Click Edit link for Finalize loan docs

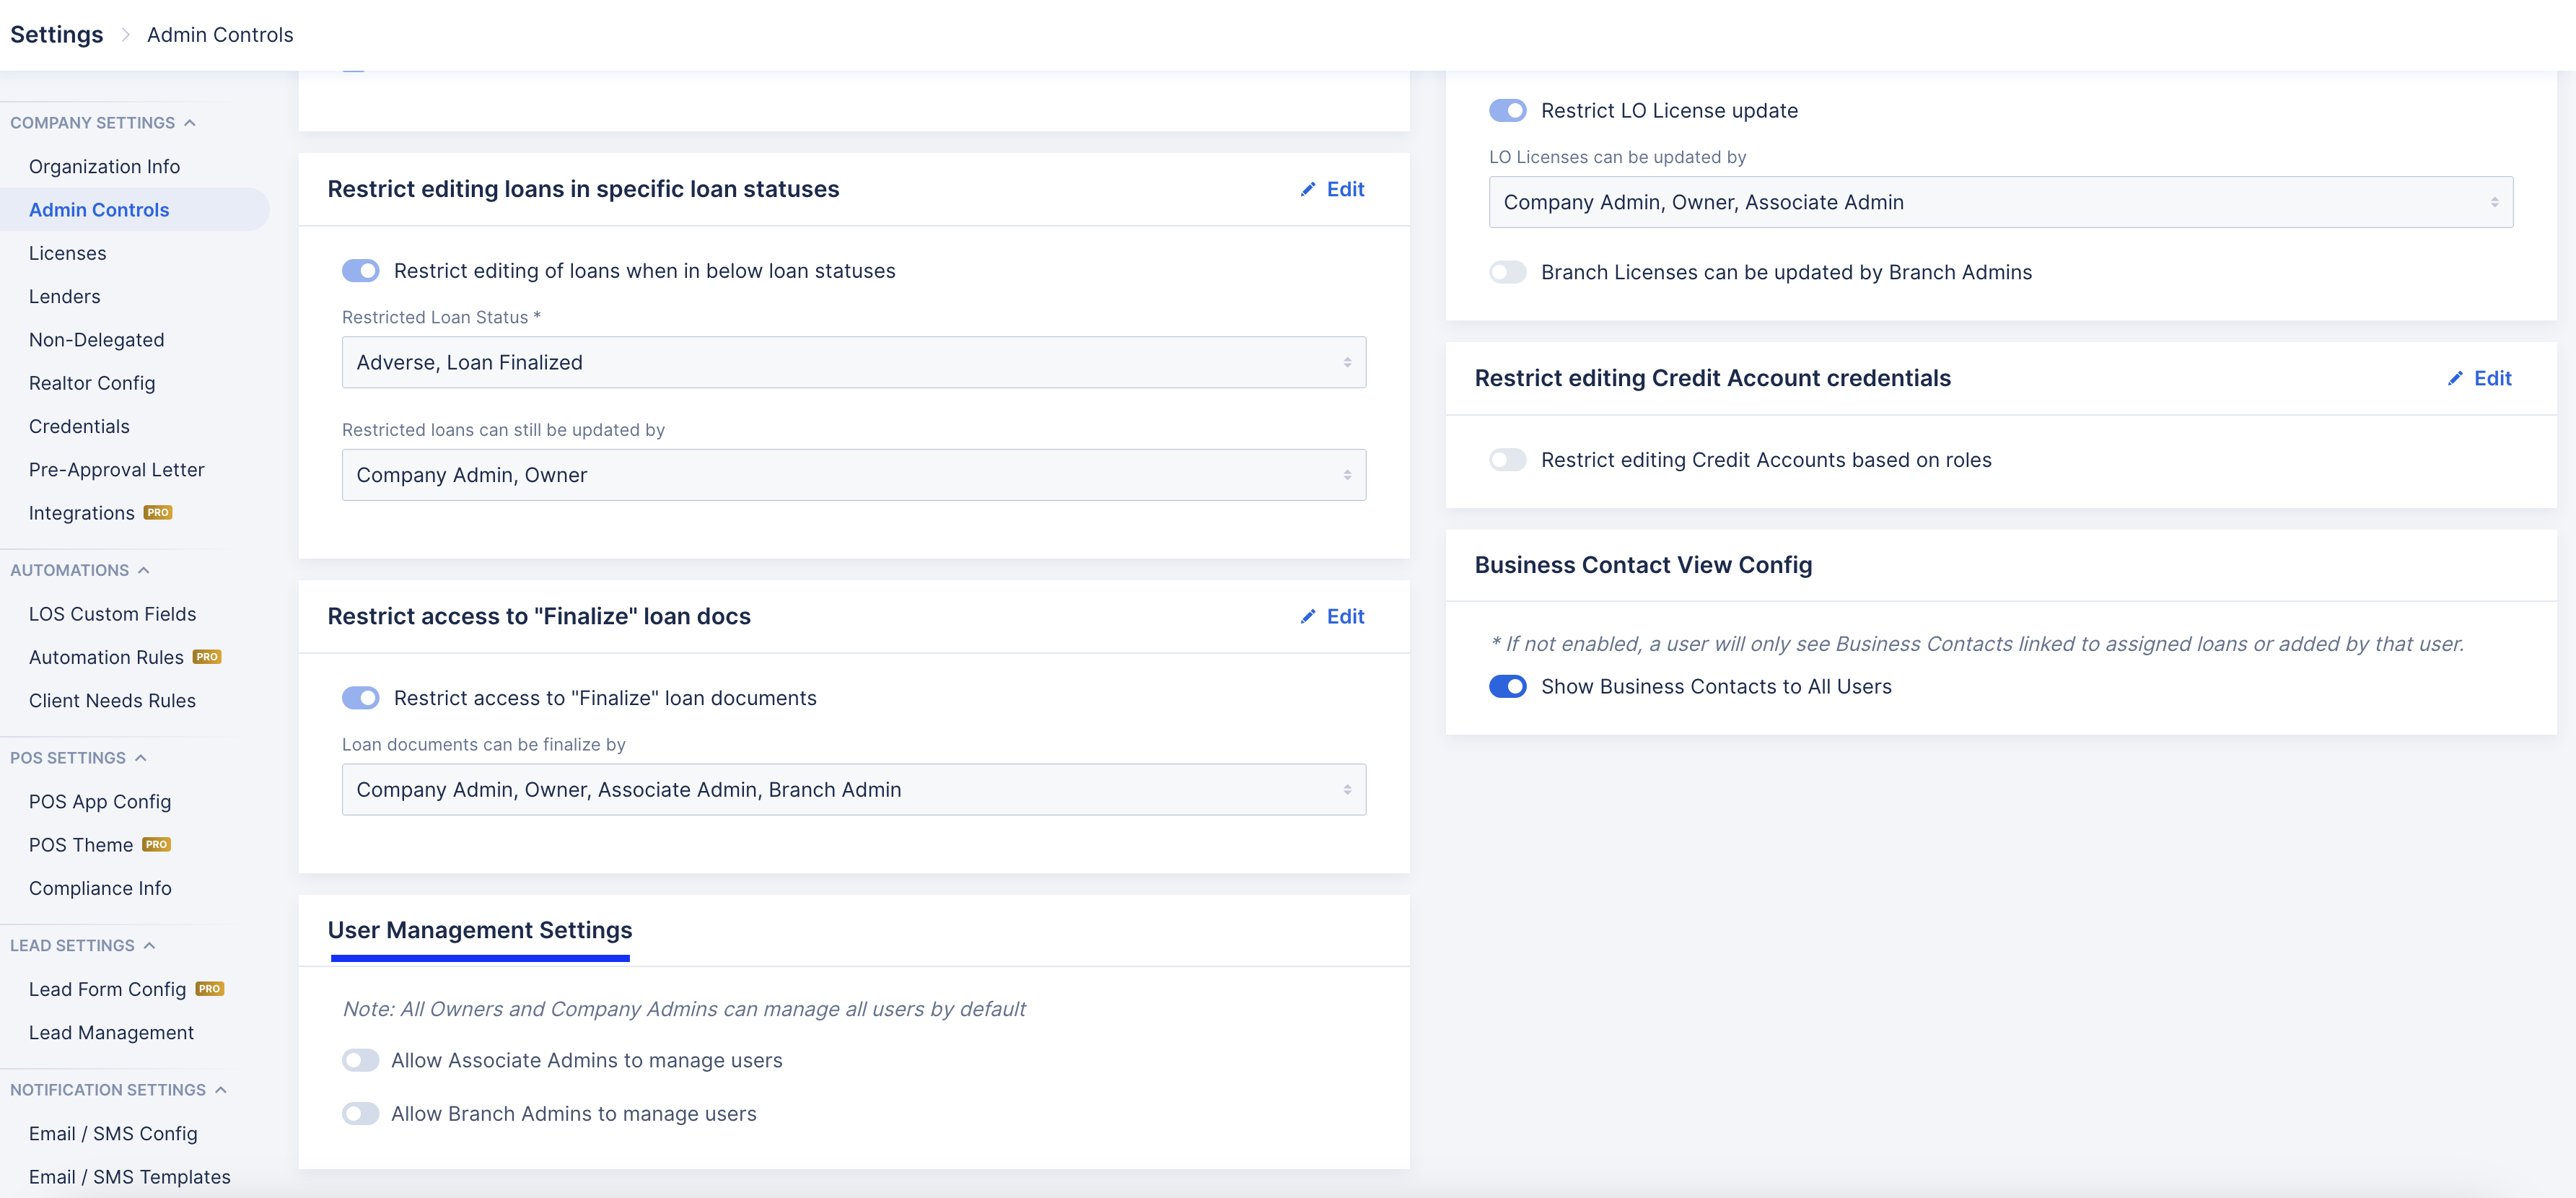1344,616
